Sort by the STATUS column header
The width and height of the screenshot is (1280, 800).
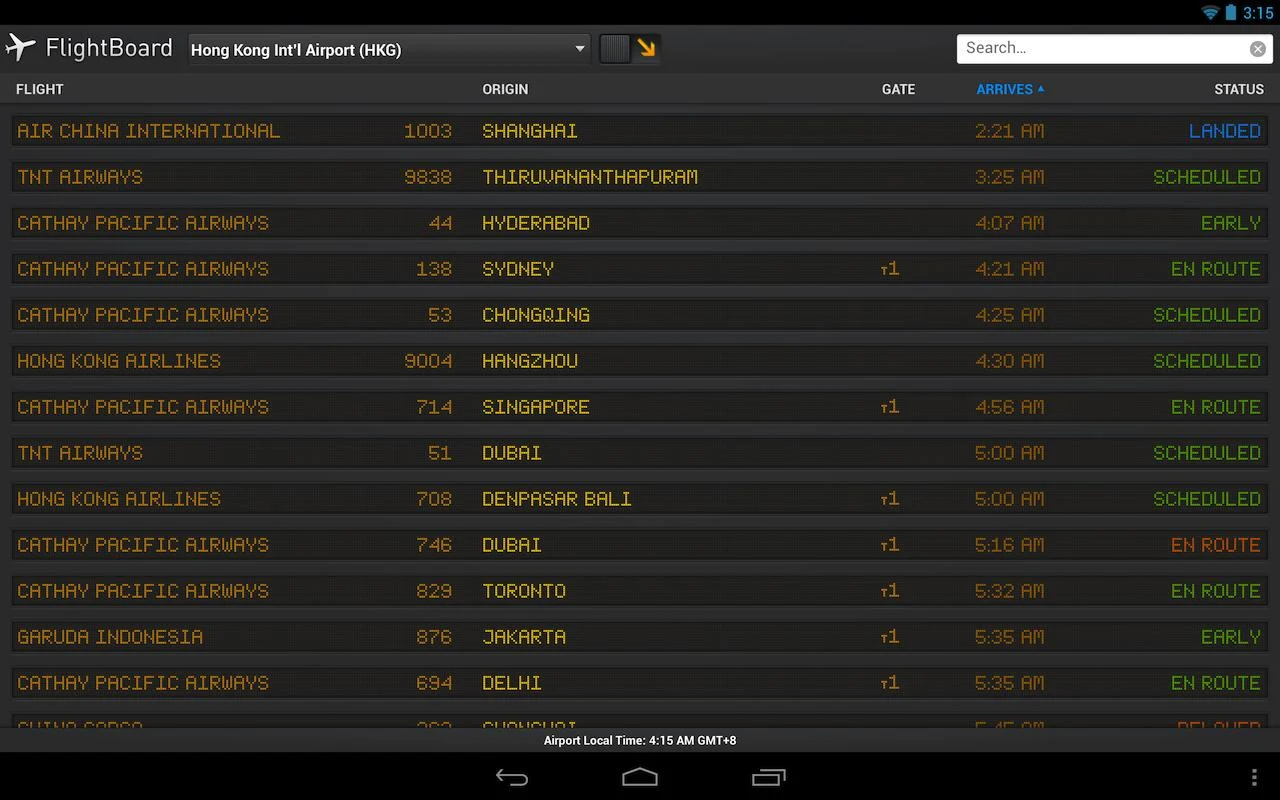[1239, 89]
